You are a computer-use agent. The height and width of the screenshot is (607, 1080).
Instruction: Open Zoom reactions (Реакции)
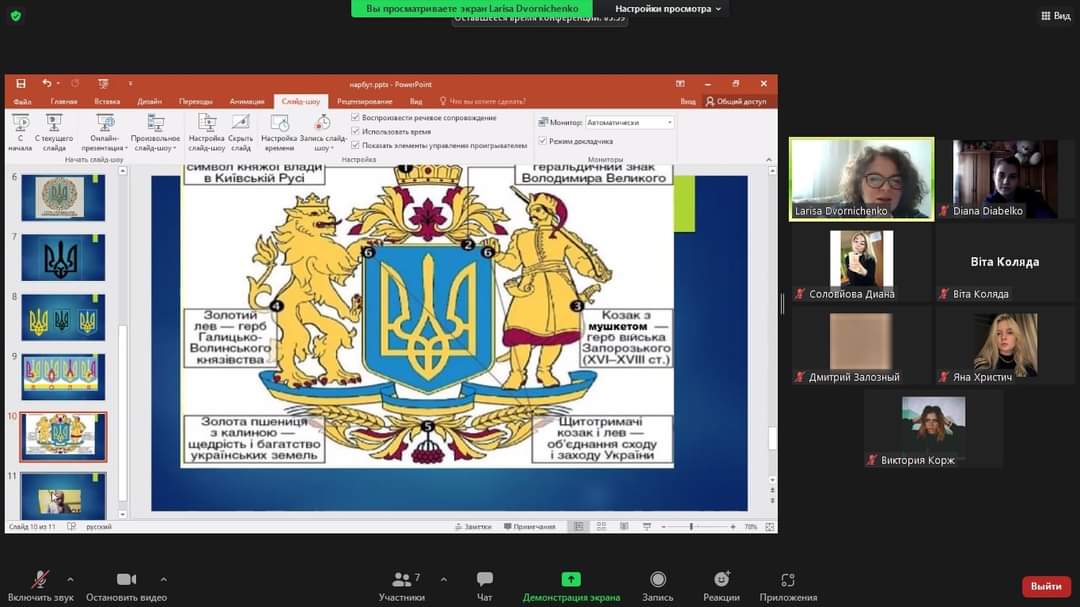click(x=721, y=580)
